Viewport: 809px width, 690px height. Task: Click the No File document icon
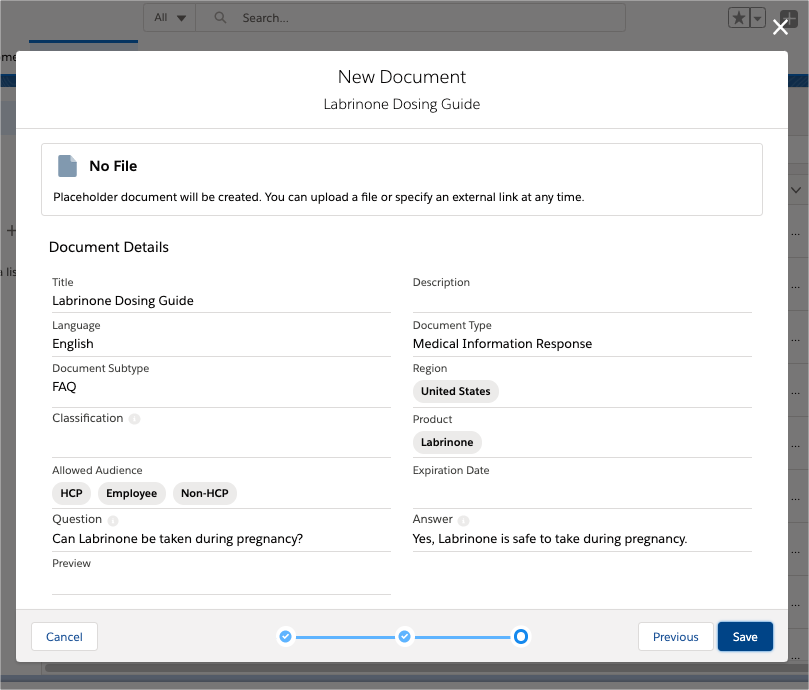(67, 166)
